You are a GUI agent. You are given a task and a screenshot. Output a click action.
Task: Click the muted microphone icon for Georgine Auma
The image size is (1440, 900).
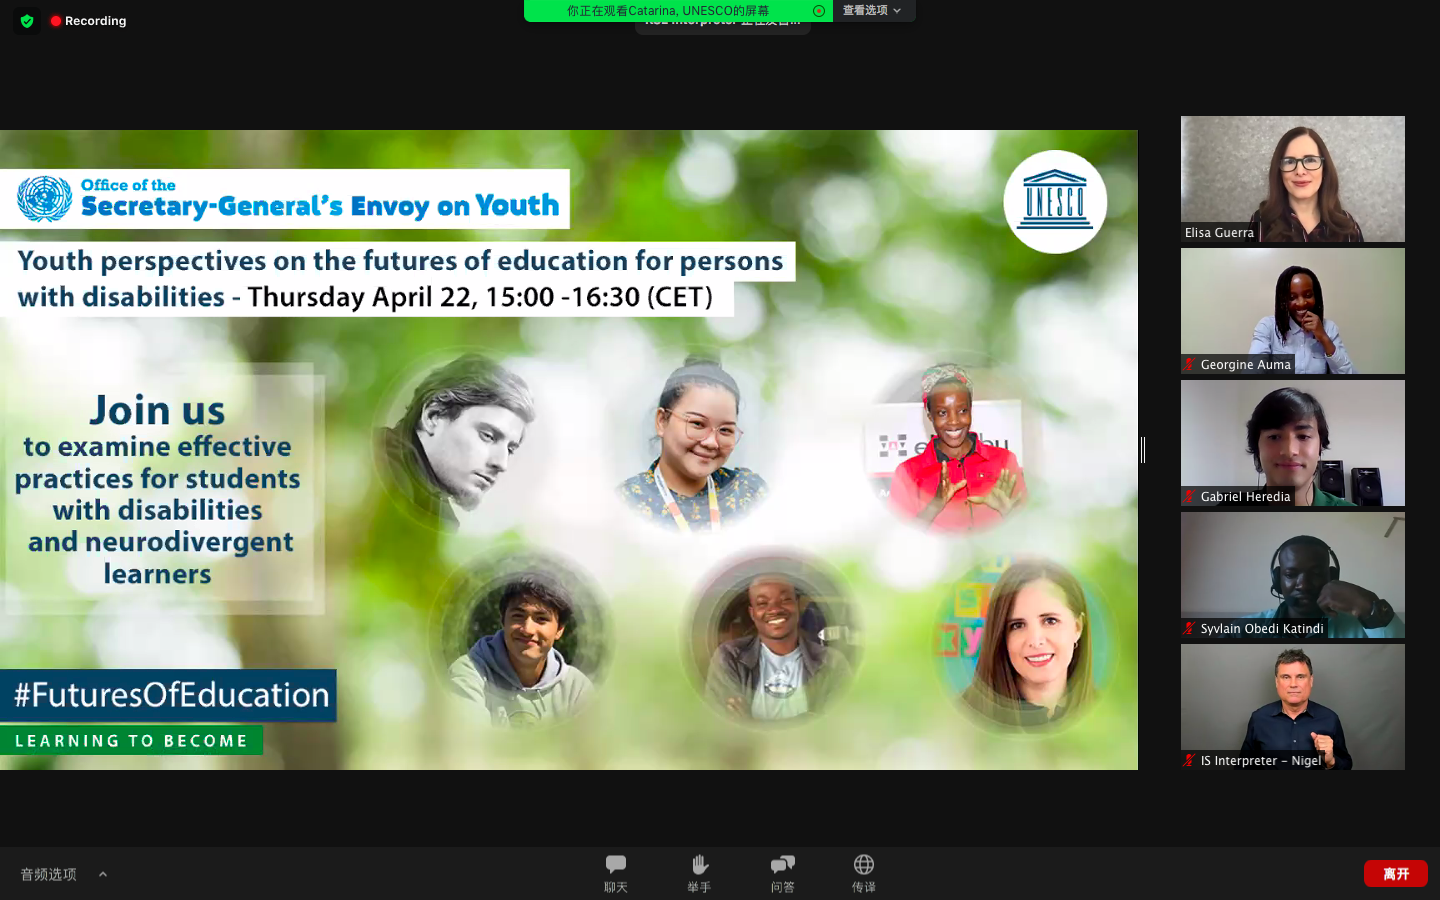tap(1190, 364)
